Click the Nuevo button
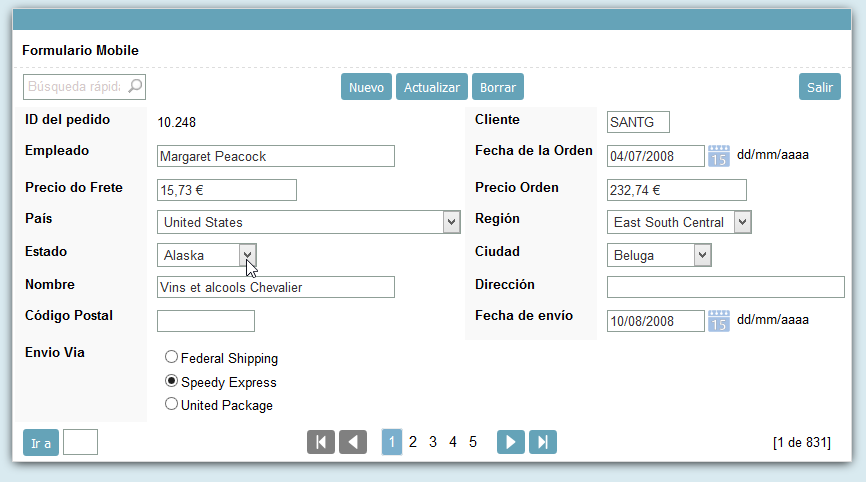 coord(366,87)
